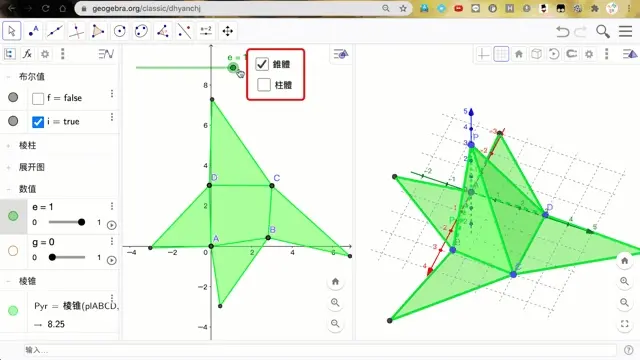Image resolution: width=640 pixels, height=360 pixels.
Task: Collapse the 棱锥 group
Action: point(8,281)
